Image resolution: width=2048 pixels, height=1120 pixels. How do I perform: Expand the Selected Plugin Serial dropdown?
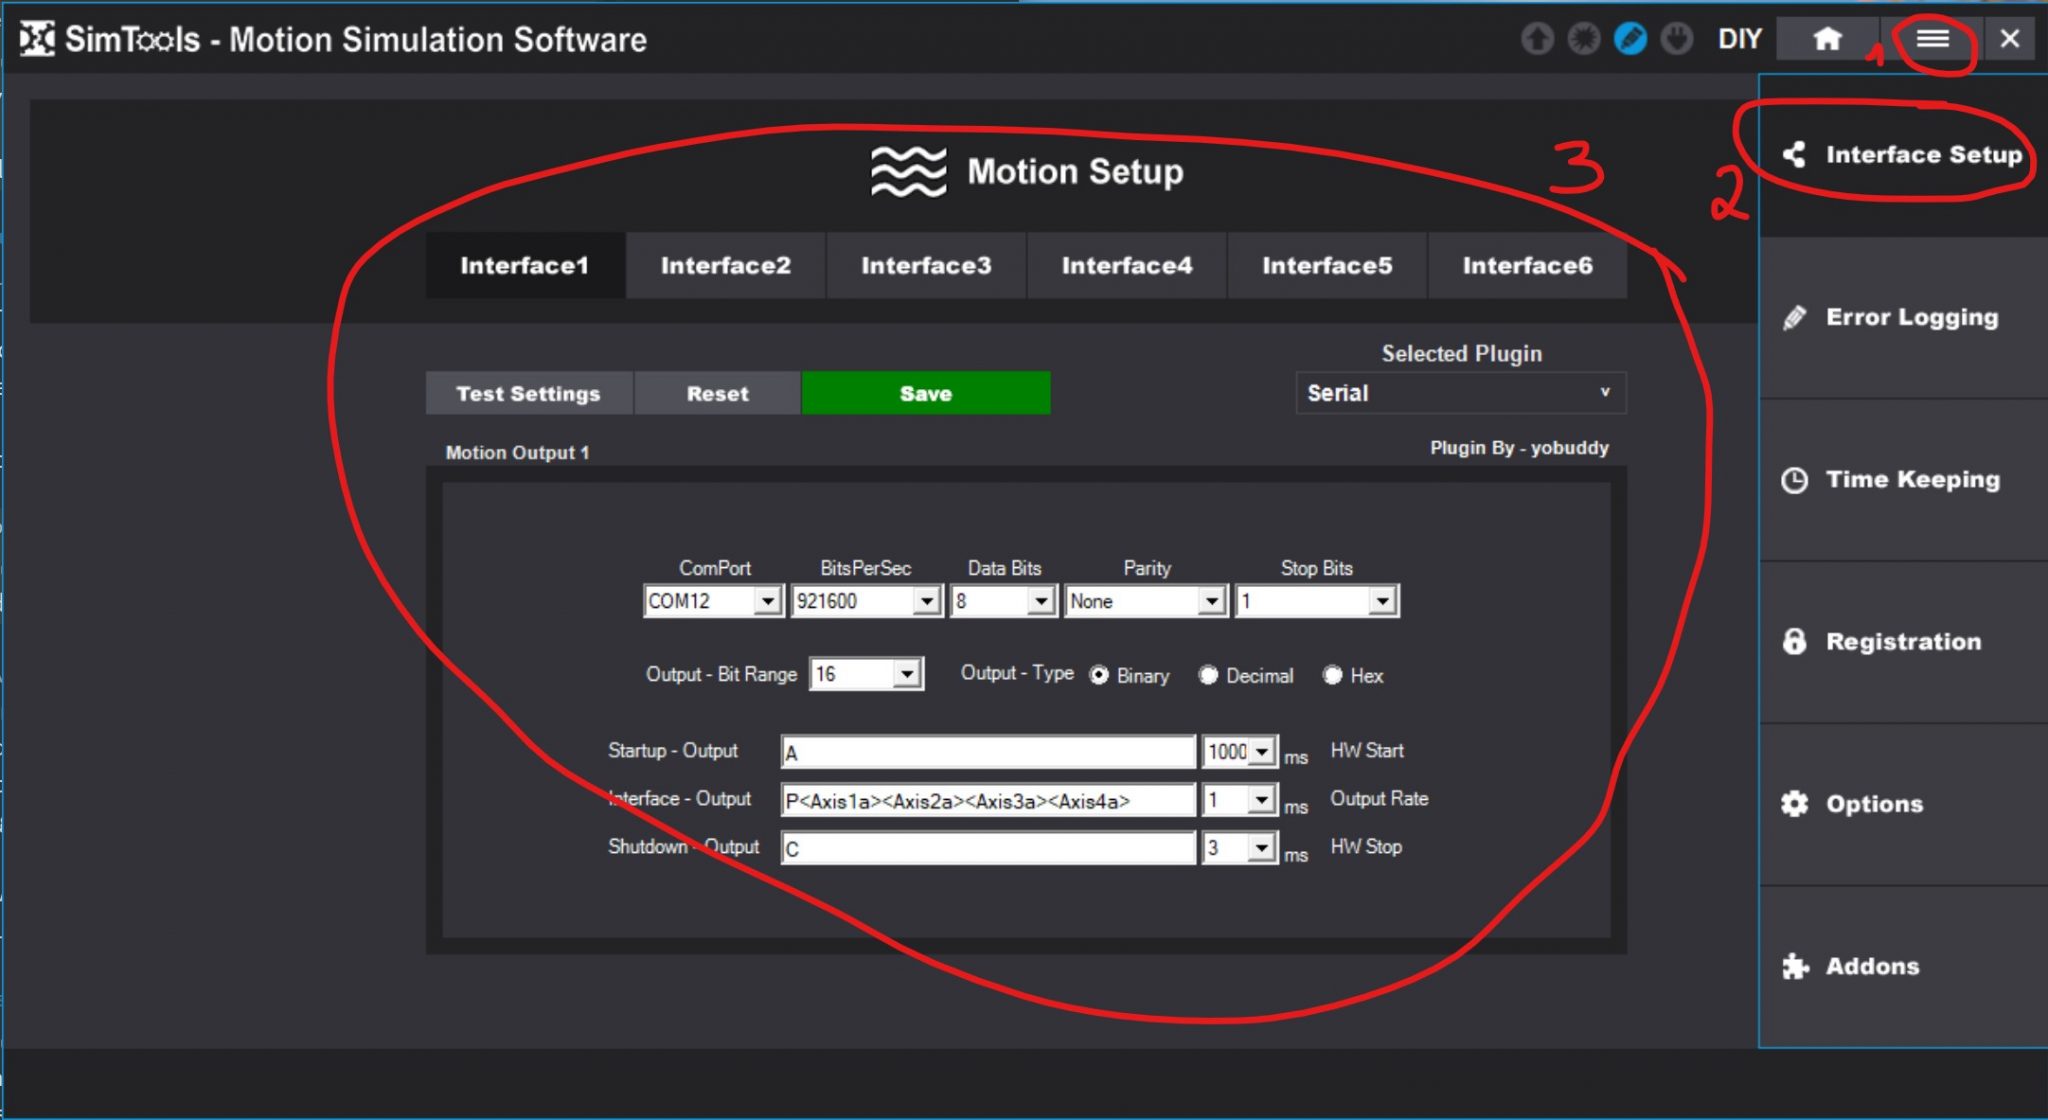click(x=1460, y=393)
